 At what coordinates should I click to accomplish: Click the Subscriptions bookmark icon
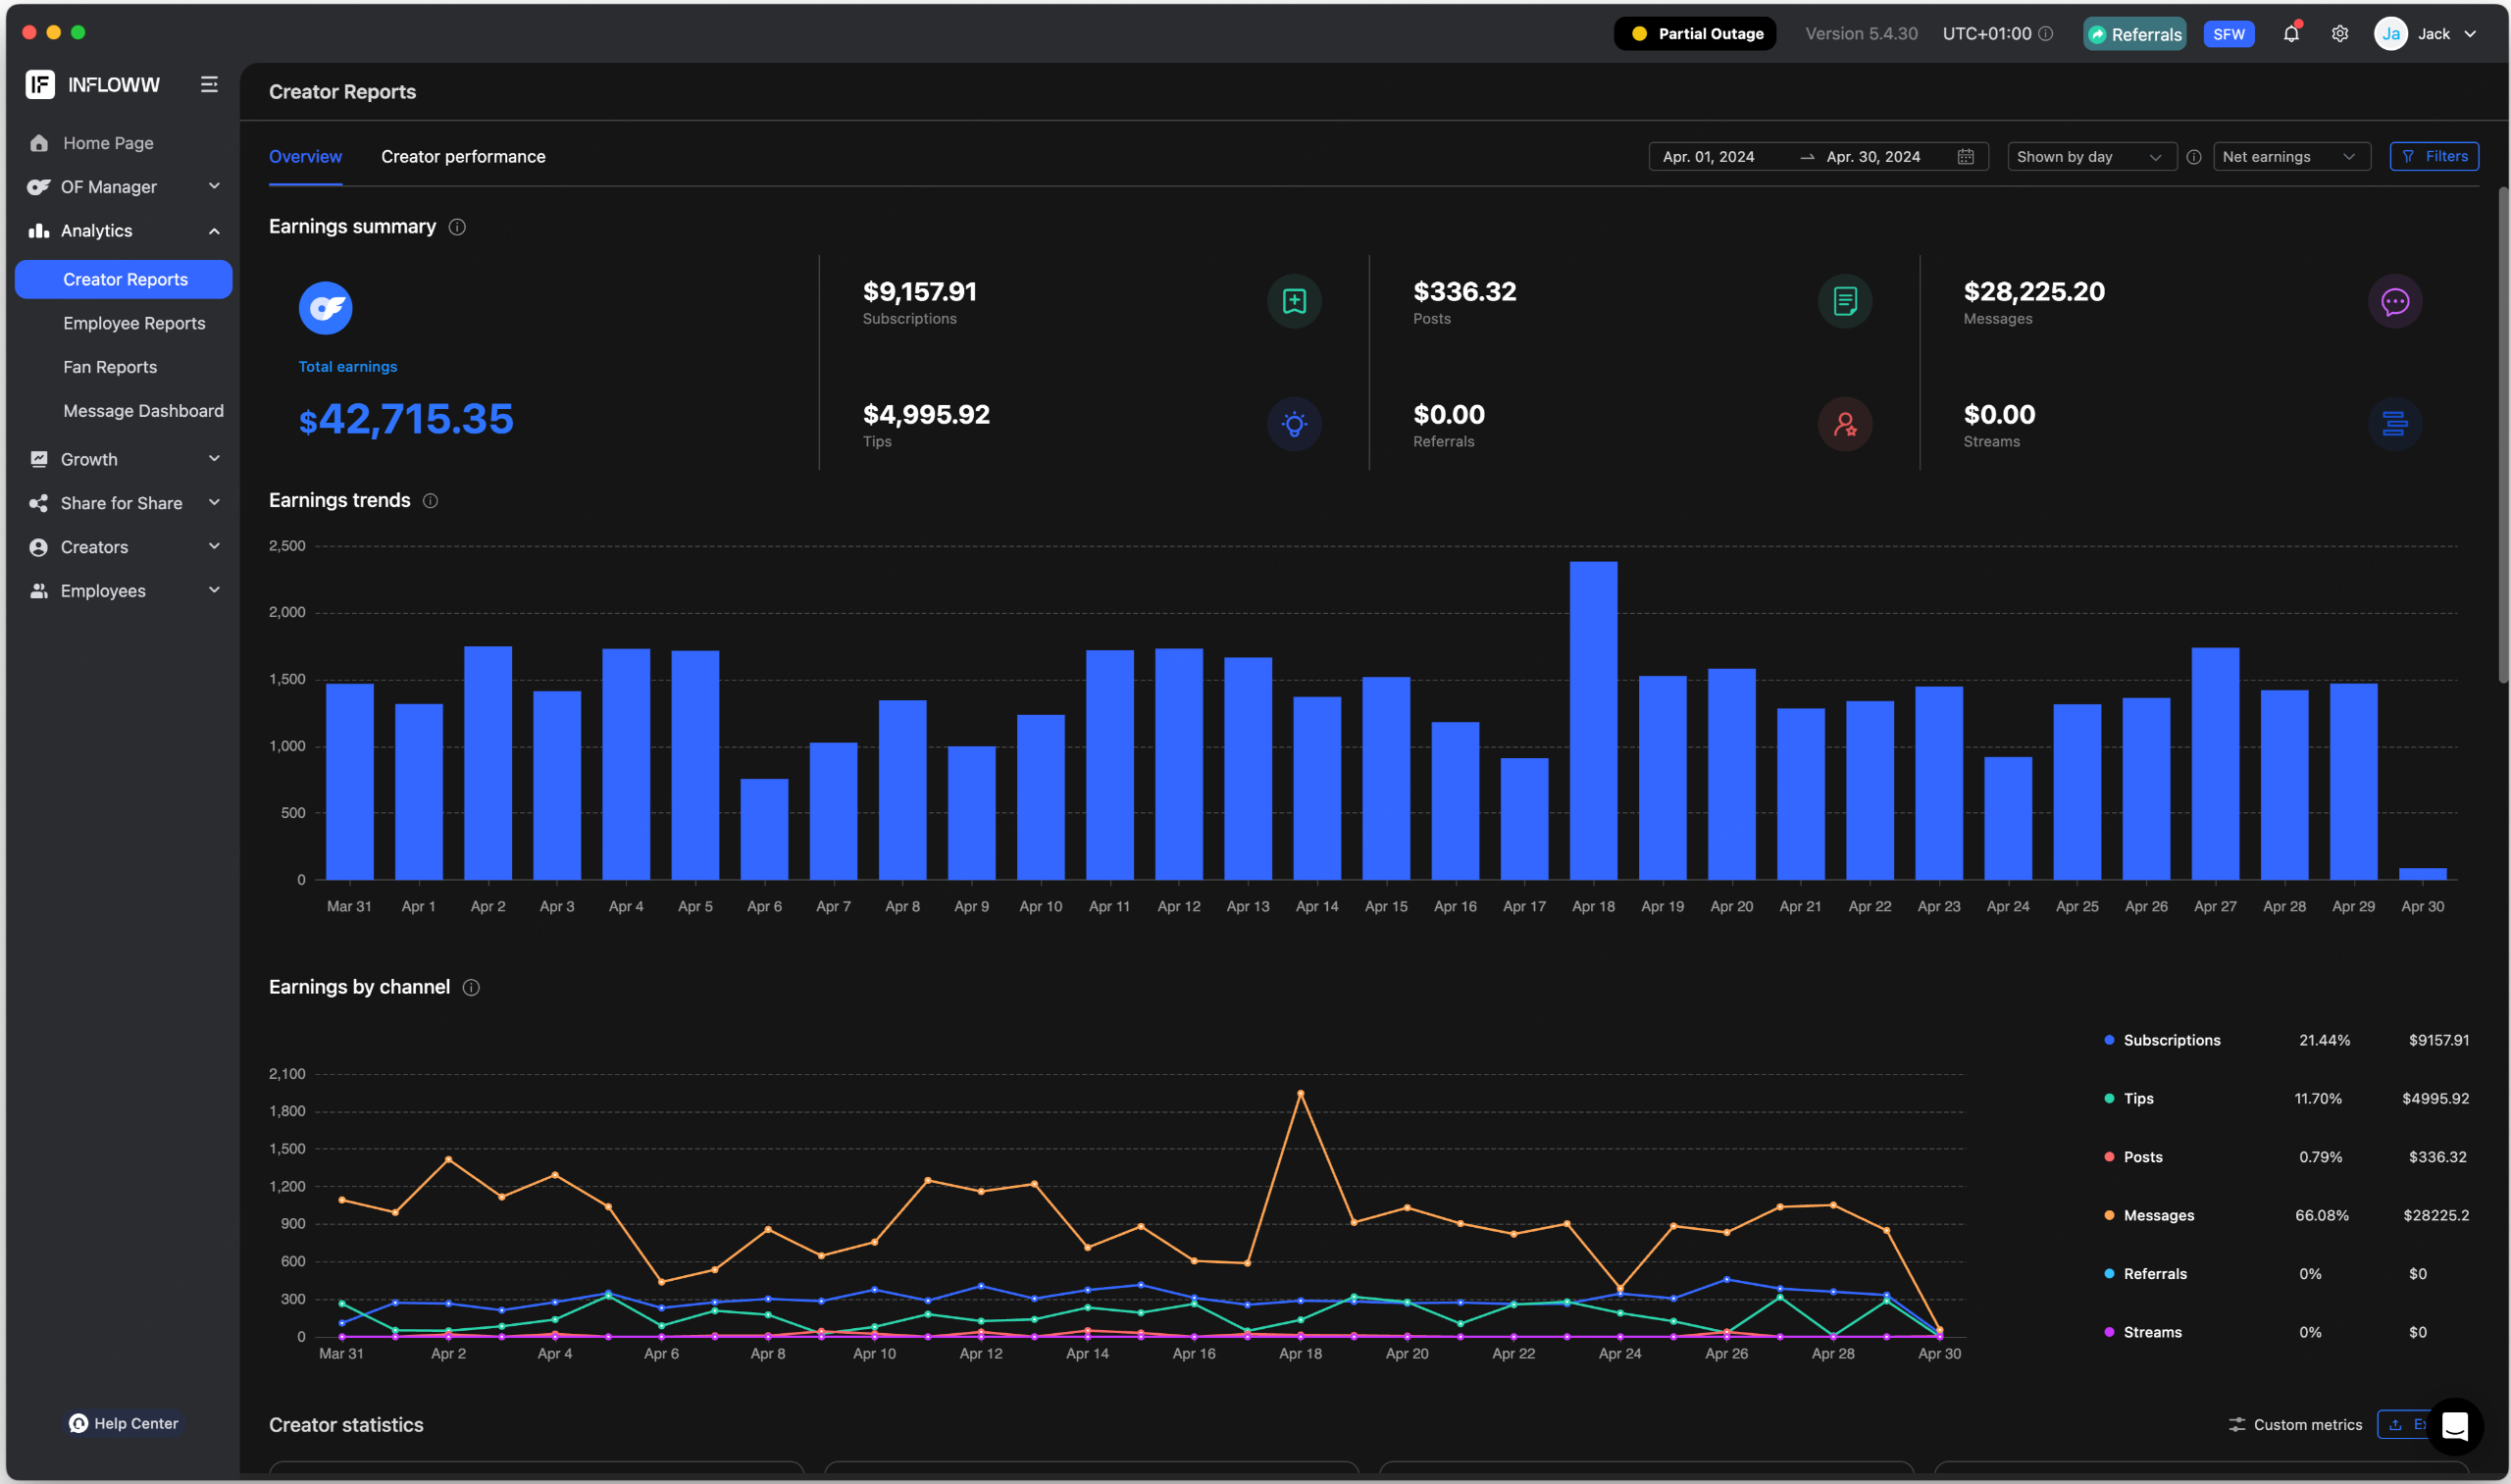point(1294,302)
